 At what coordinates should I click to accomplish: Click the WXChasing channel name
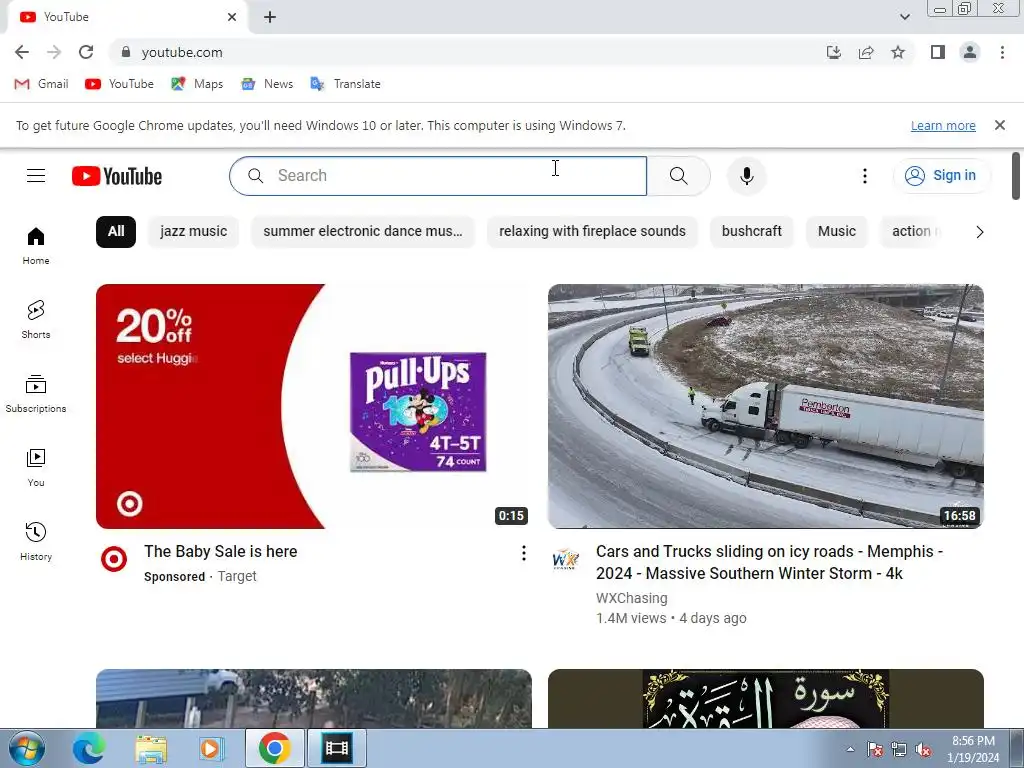pos(632,598)
